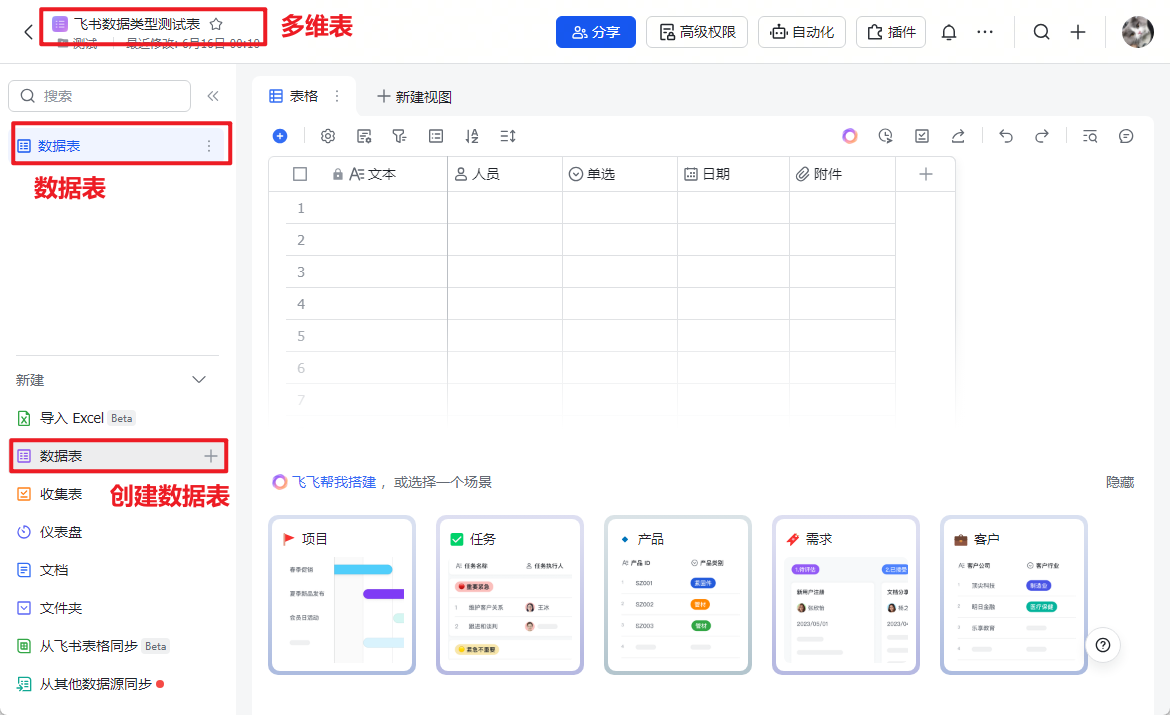Click the top-right plus create icon
The image size is (1170, 715).
(1077, 32)
